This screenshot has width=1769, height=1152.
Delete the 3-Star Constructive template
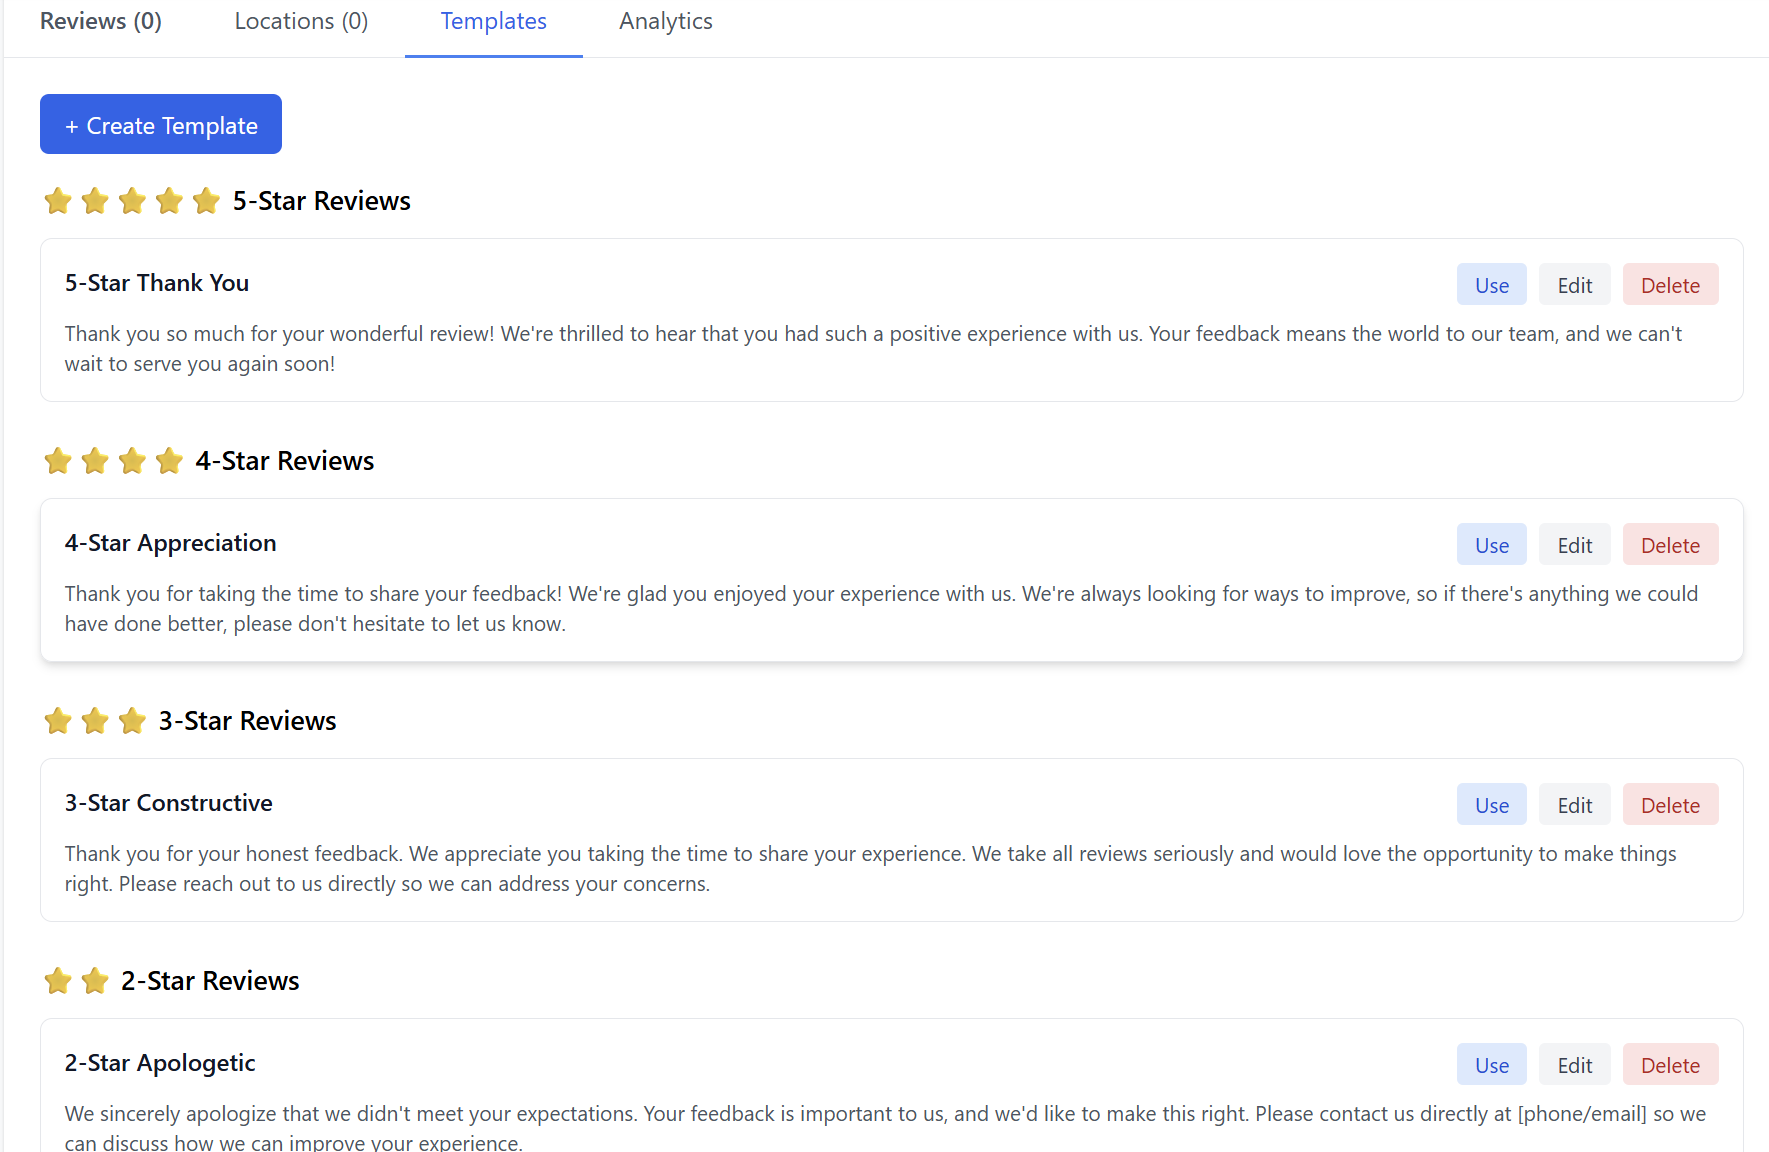[1670, 805]
